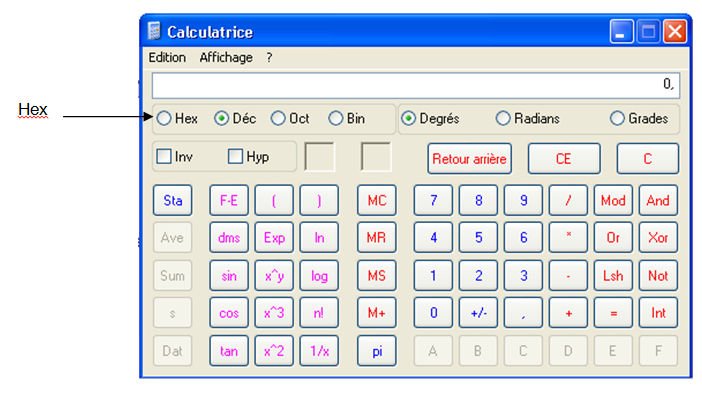Click digit 3 key

coord(523,275)
